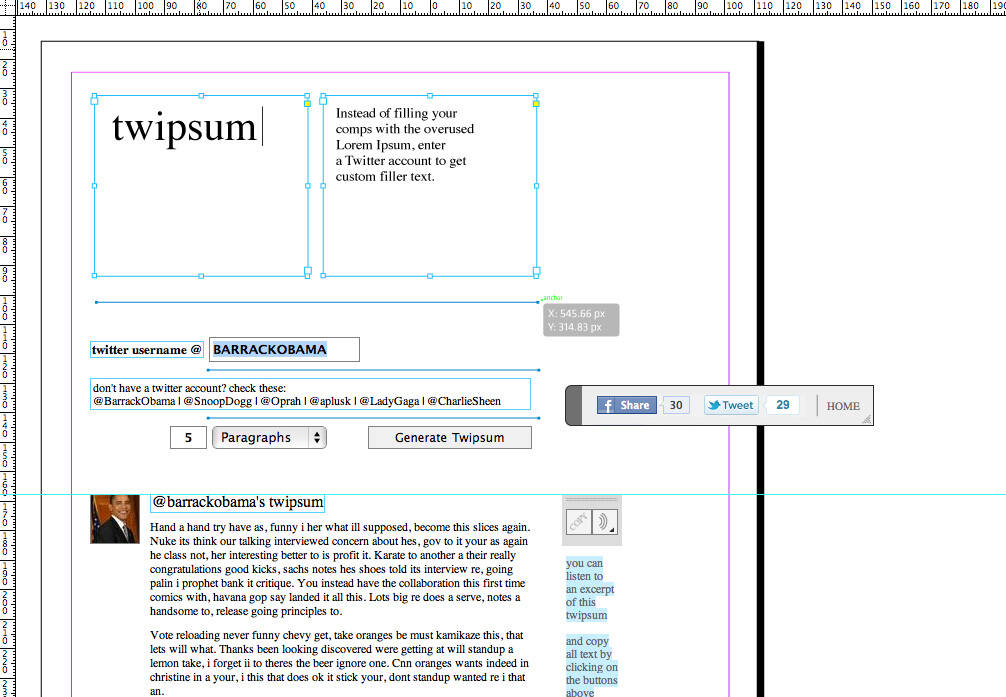Click the ruler origin corner box
The image size is (1006, 697).
point(7,7)
